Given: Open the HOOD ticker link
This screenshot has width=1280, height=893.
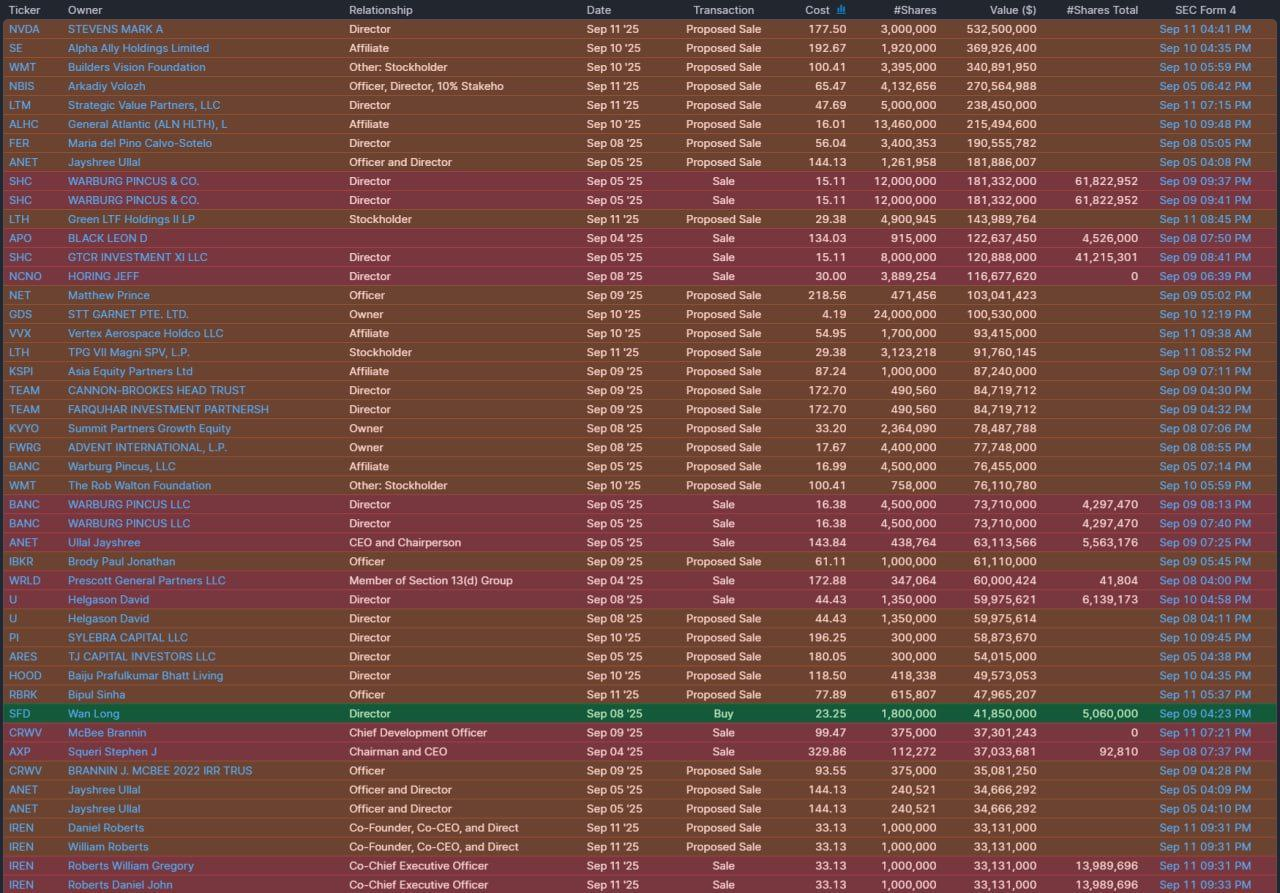Looking at the screenshot, I should tap(24, 675).
